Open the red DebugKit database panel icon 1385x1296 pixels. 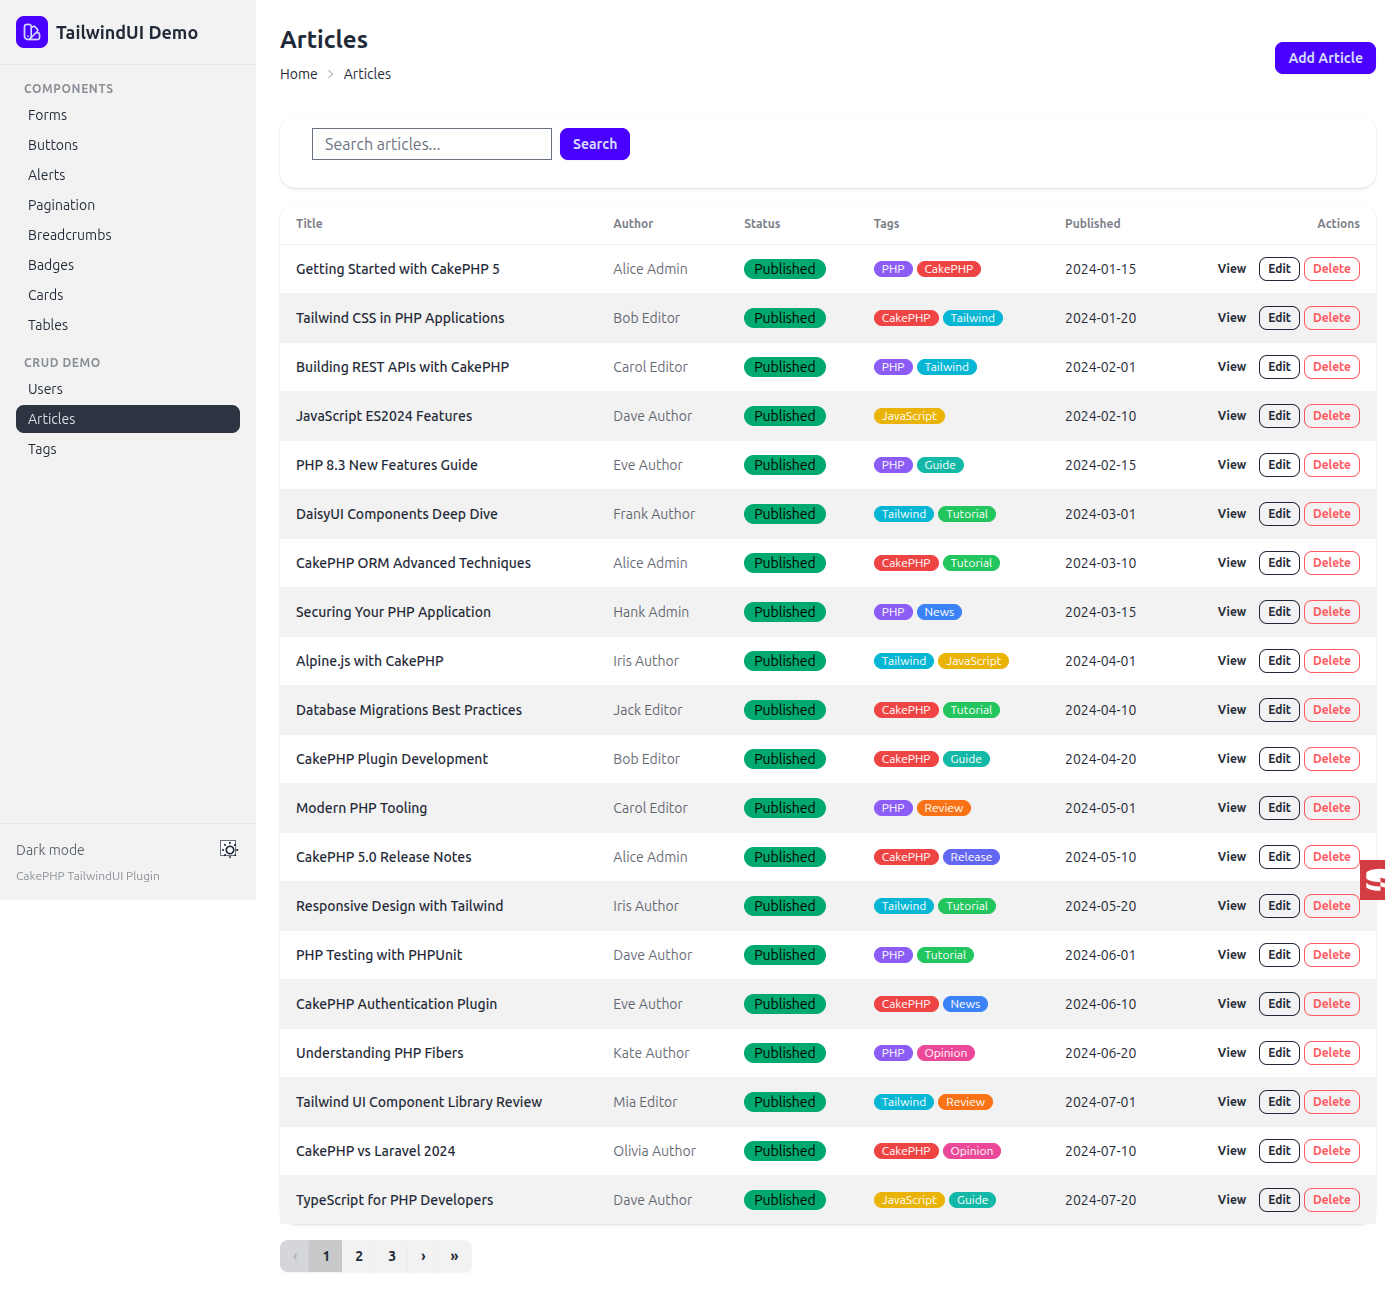[1374, 880]
